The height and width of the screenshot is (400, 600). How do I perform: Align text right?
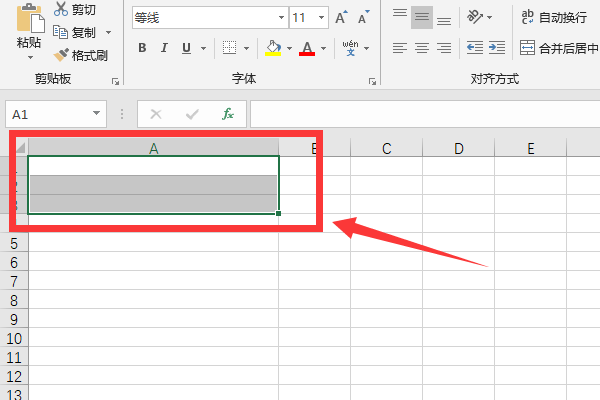[444, 48]
